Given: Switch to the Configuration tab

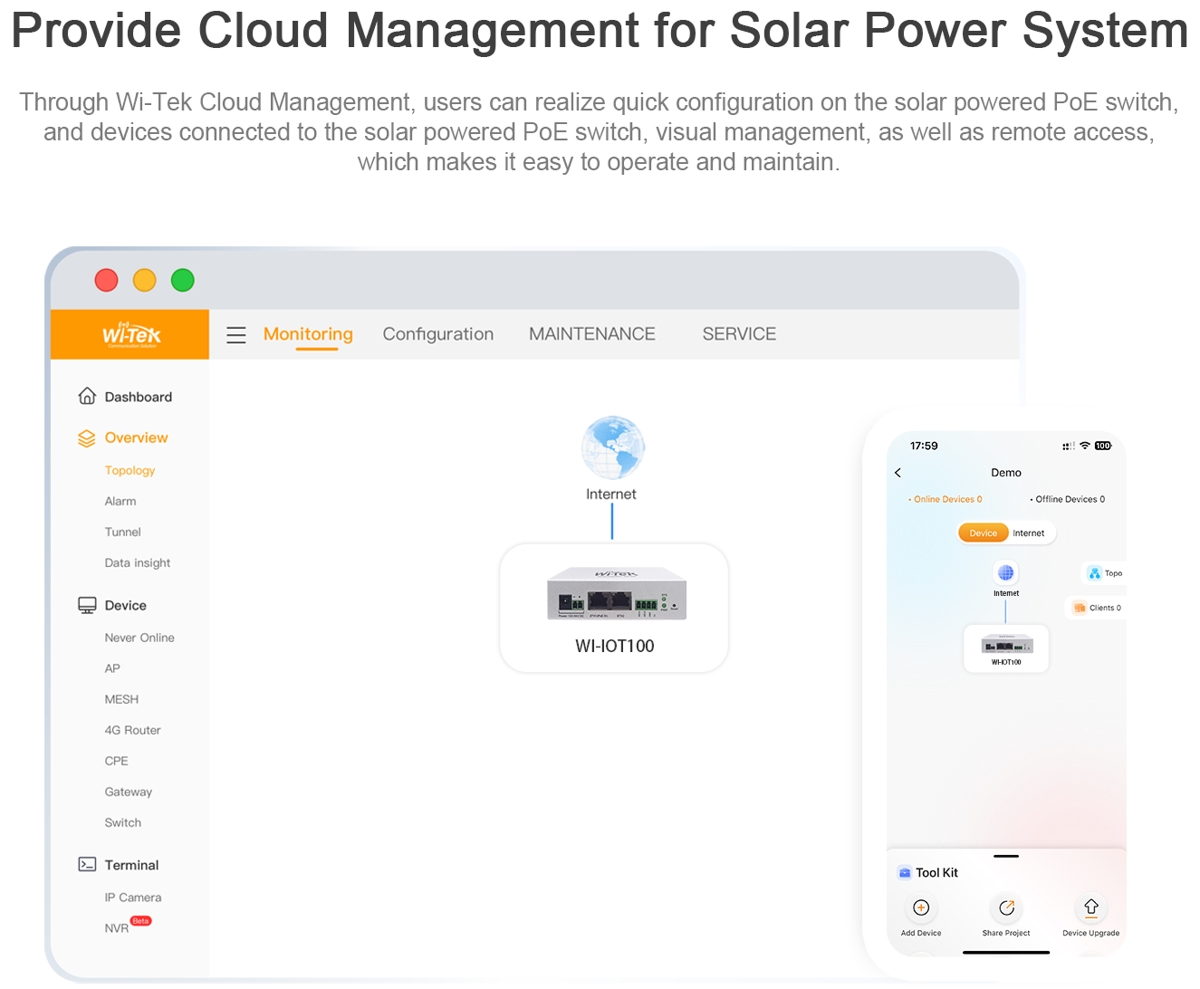Looking at the screenshot, I should tap(438, 335).
